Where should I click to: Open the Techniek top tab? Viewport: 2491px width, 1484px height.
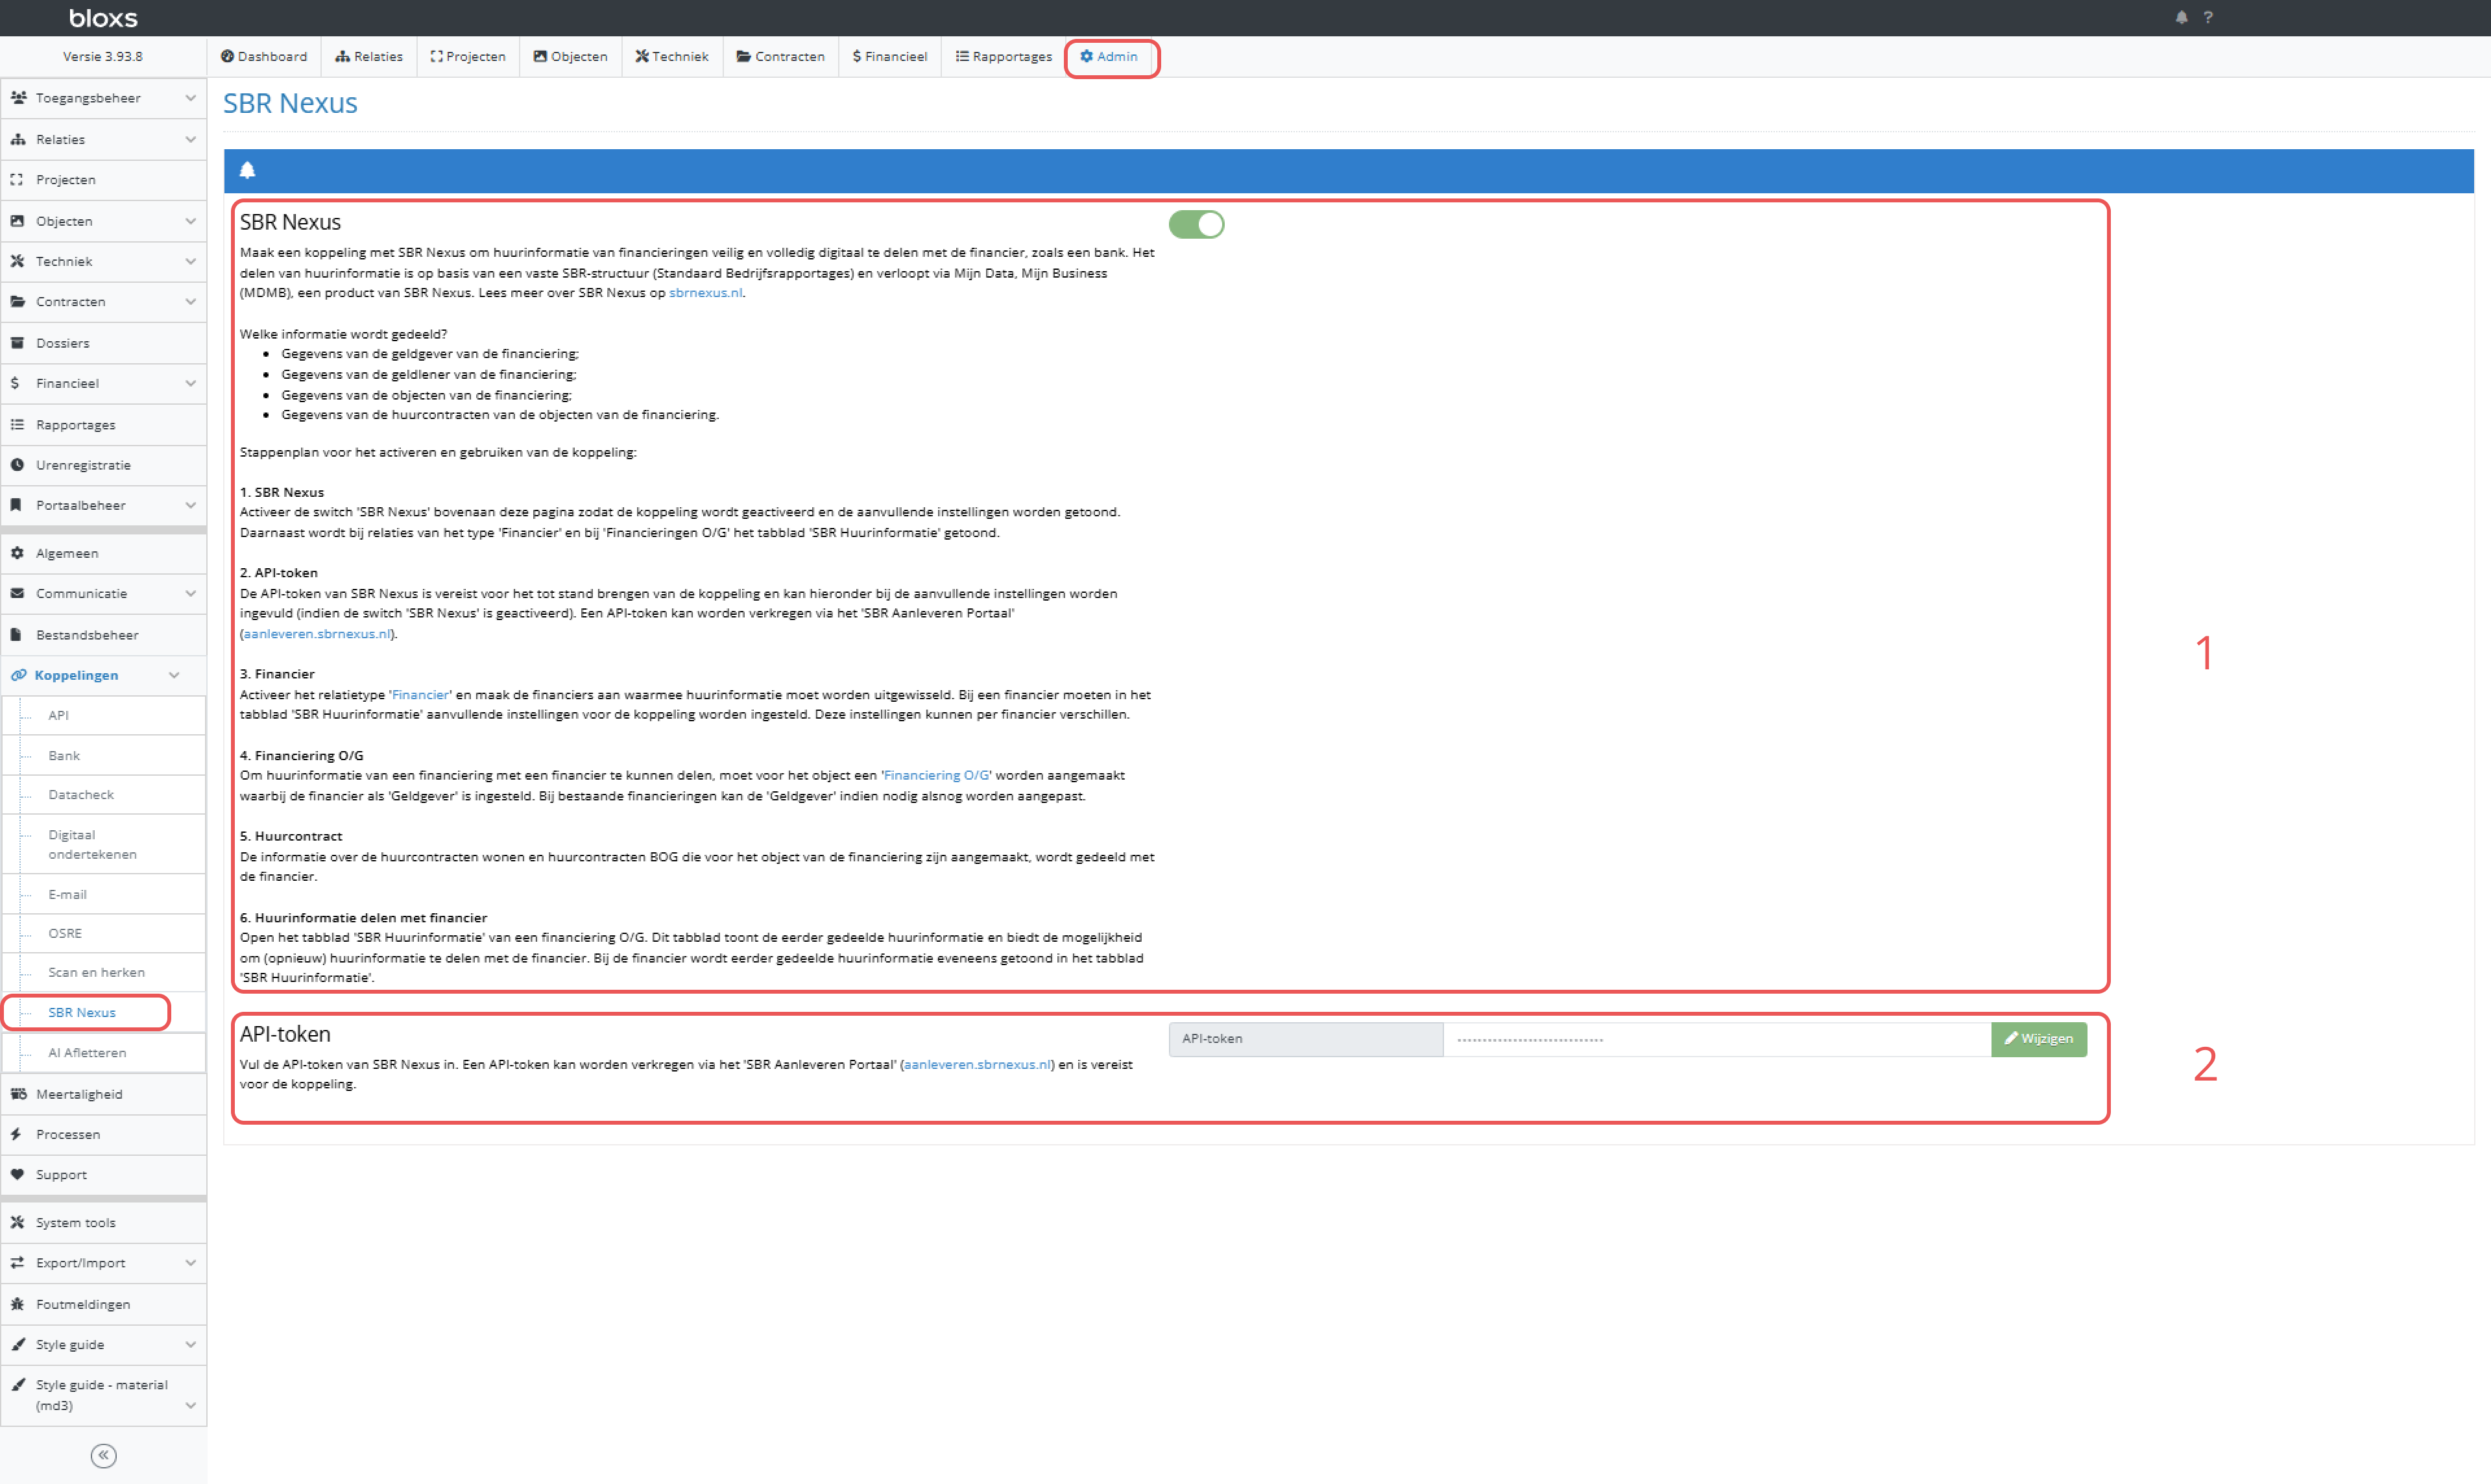click(672, 57)
